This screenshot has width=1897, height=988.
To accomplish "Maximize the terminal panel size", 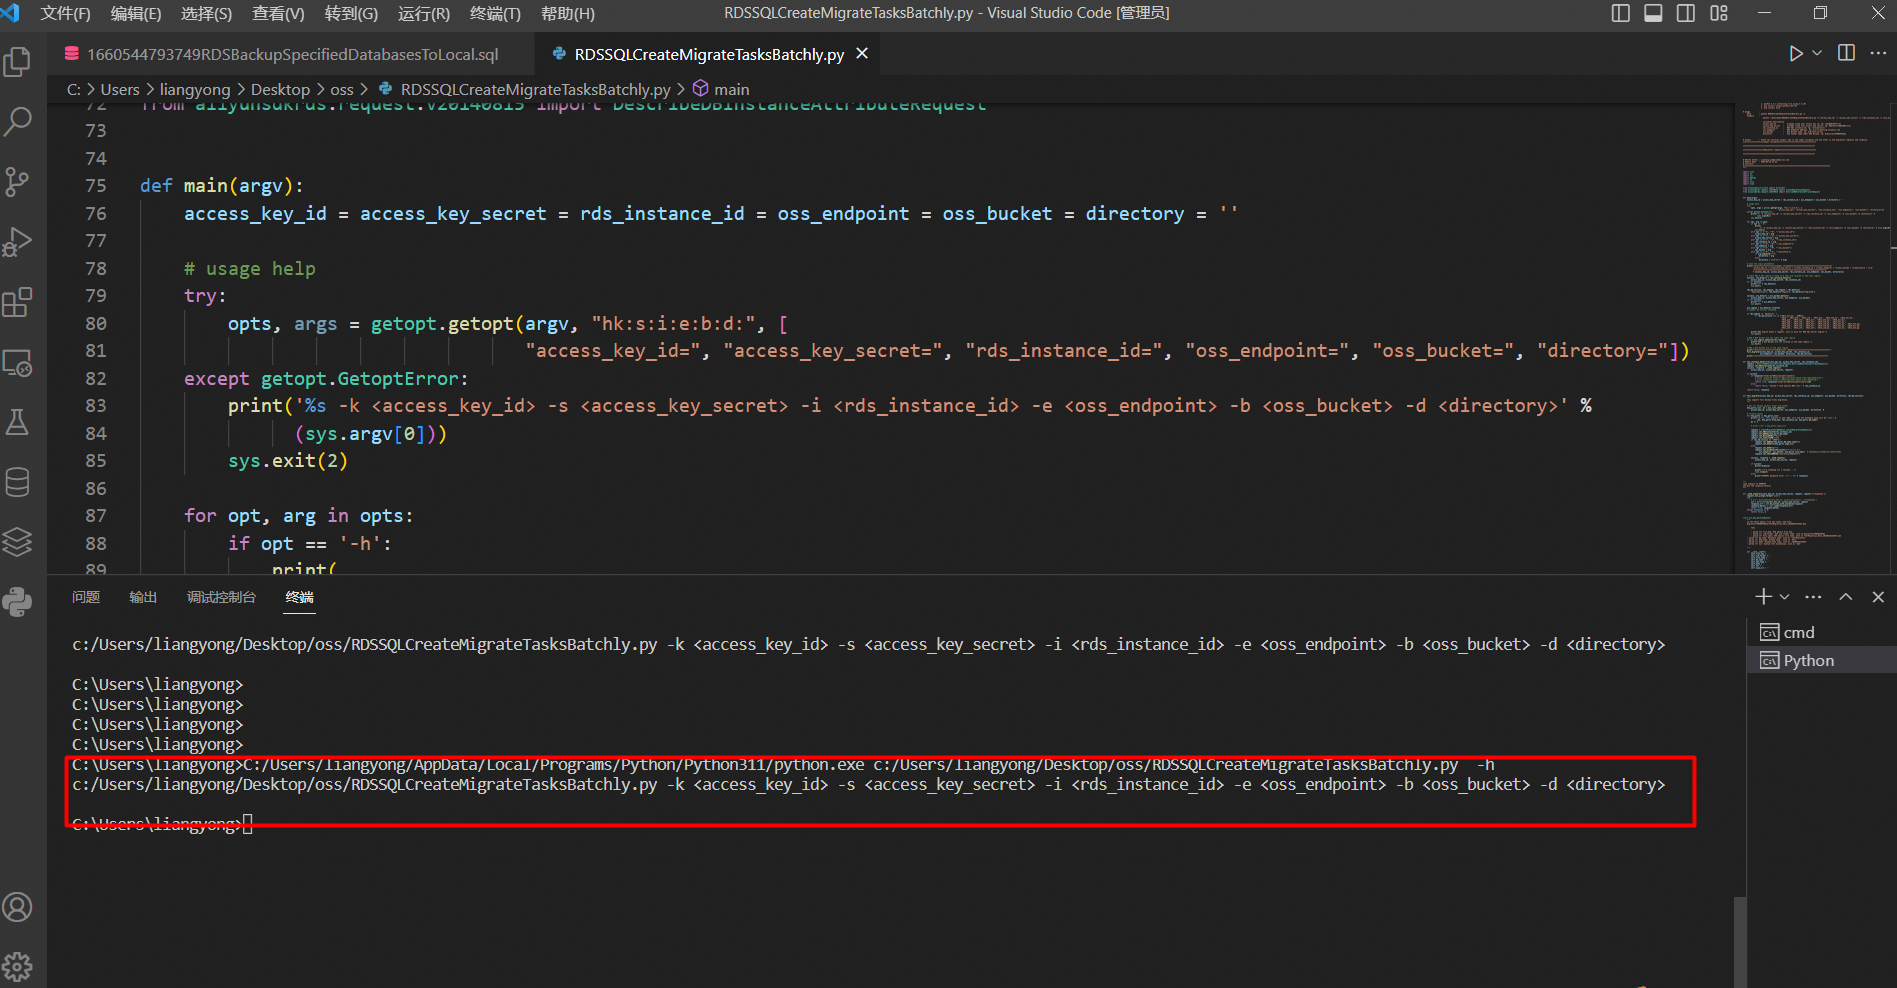I will click(1846, 597).
